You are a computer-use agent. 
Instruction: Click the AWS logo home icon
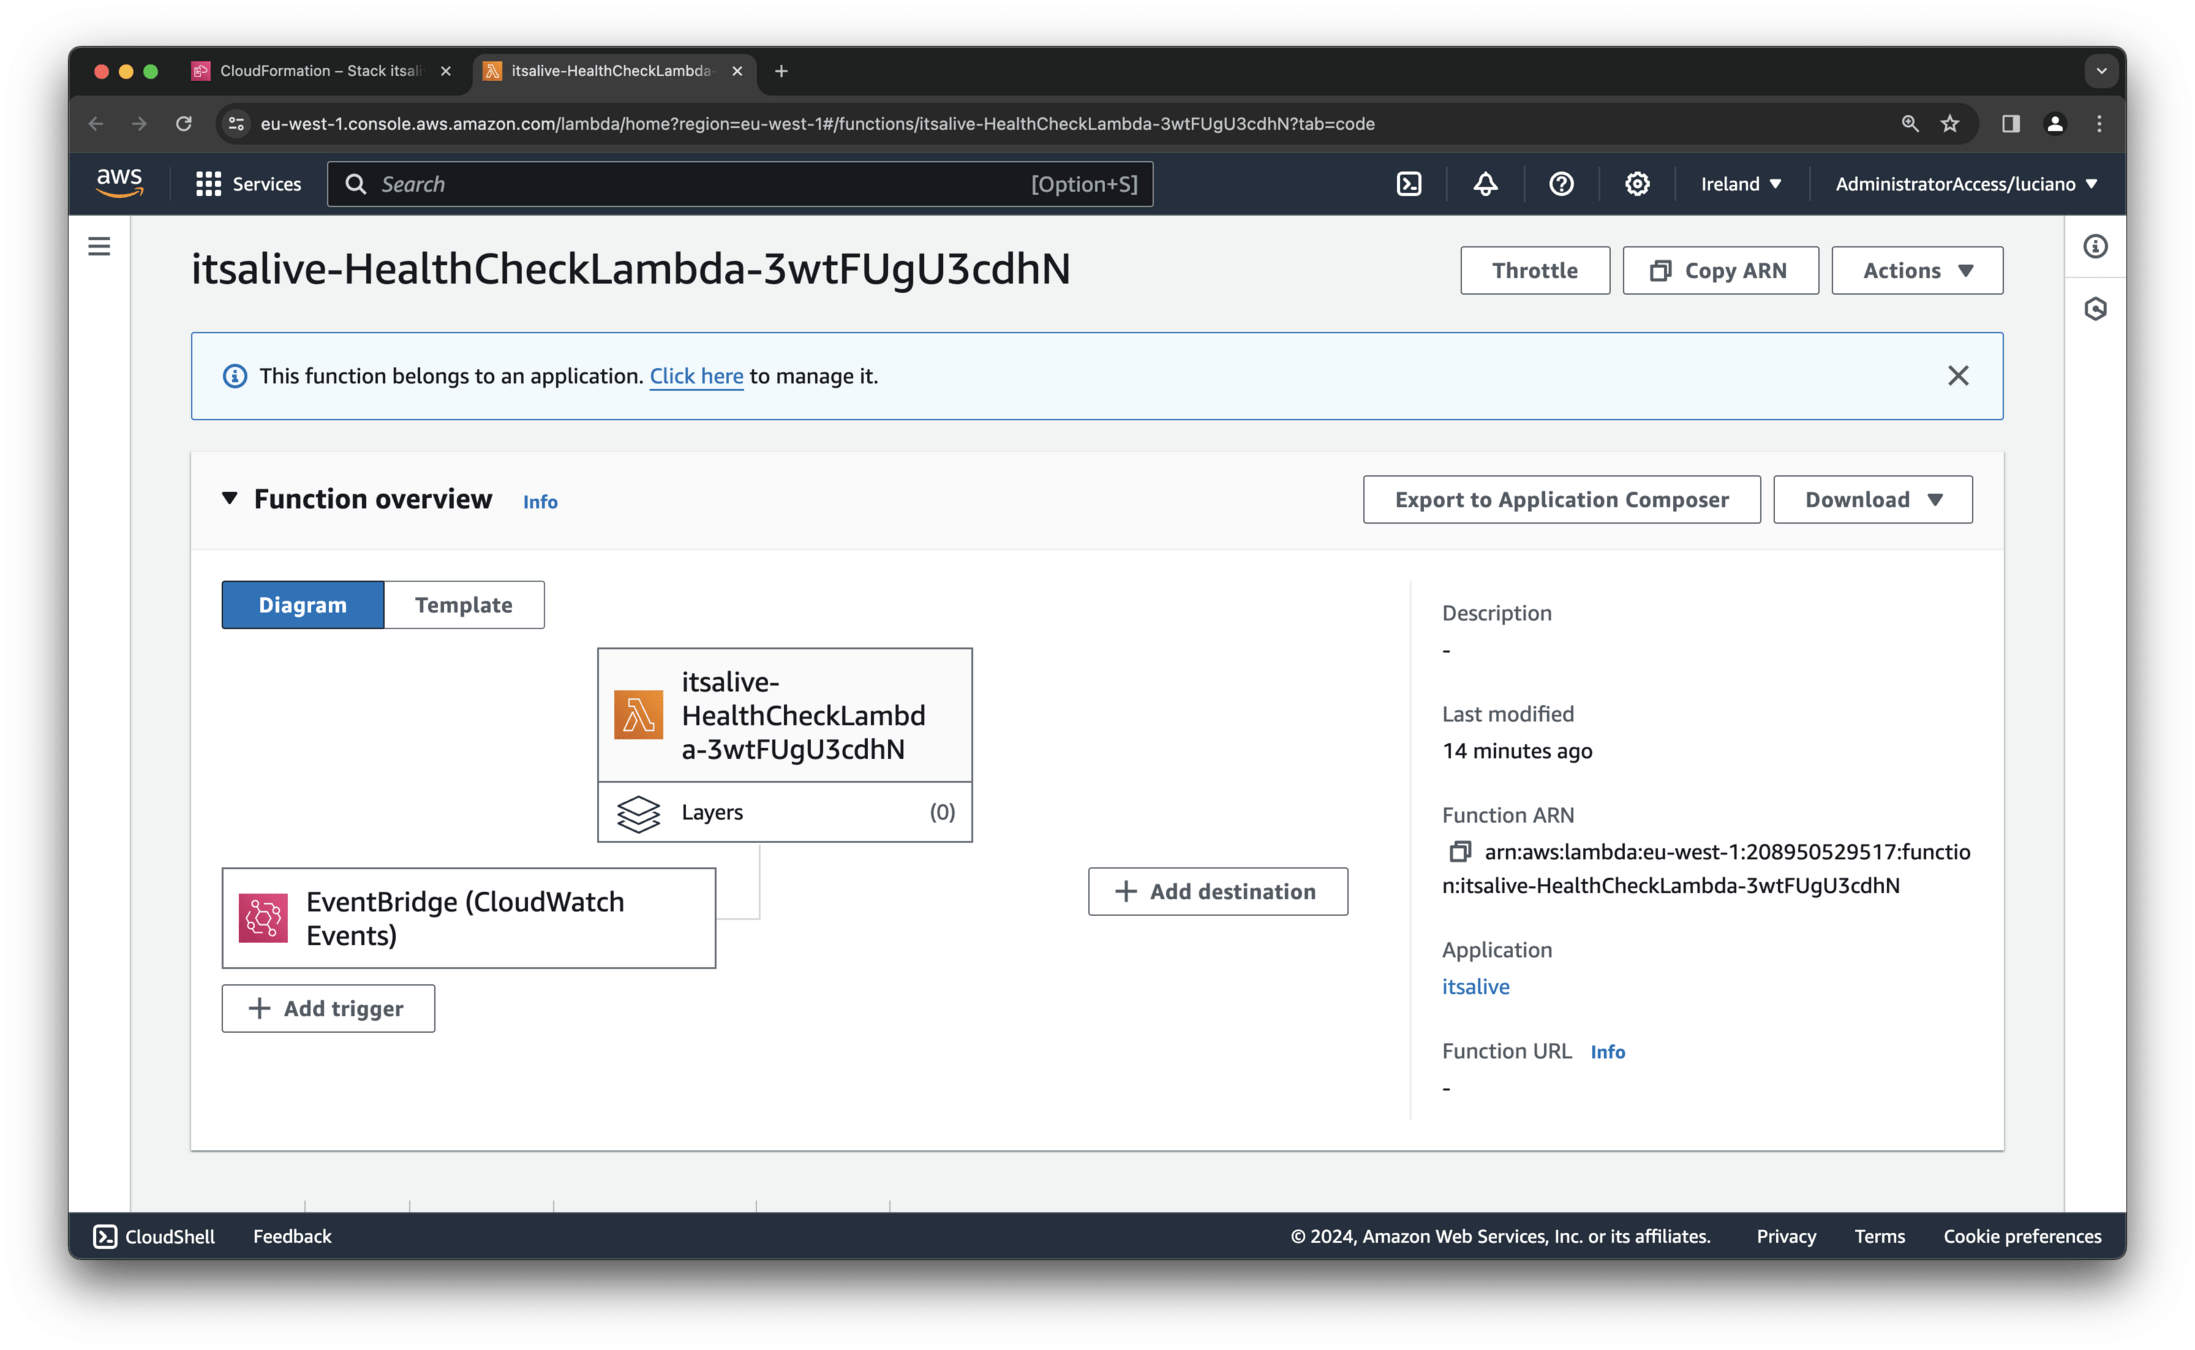pos(120,183)
